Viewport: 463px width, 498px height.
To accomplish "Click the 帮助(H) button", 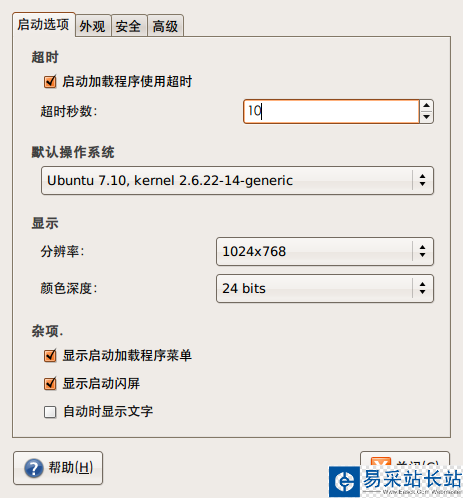I will (58, 468).
